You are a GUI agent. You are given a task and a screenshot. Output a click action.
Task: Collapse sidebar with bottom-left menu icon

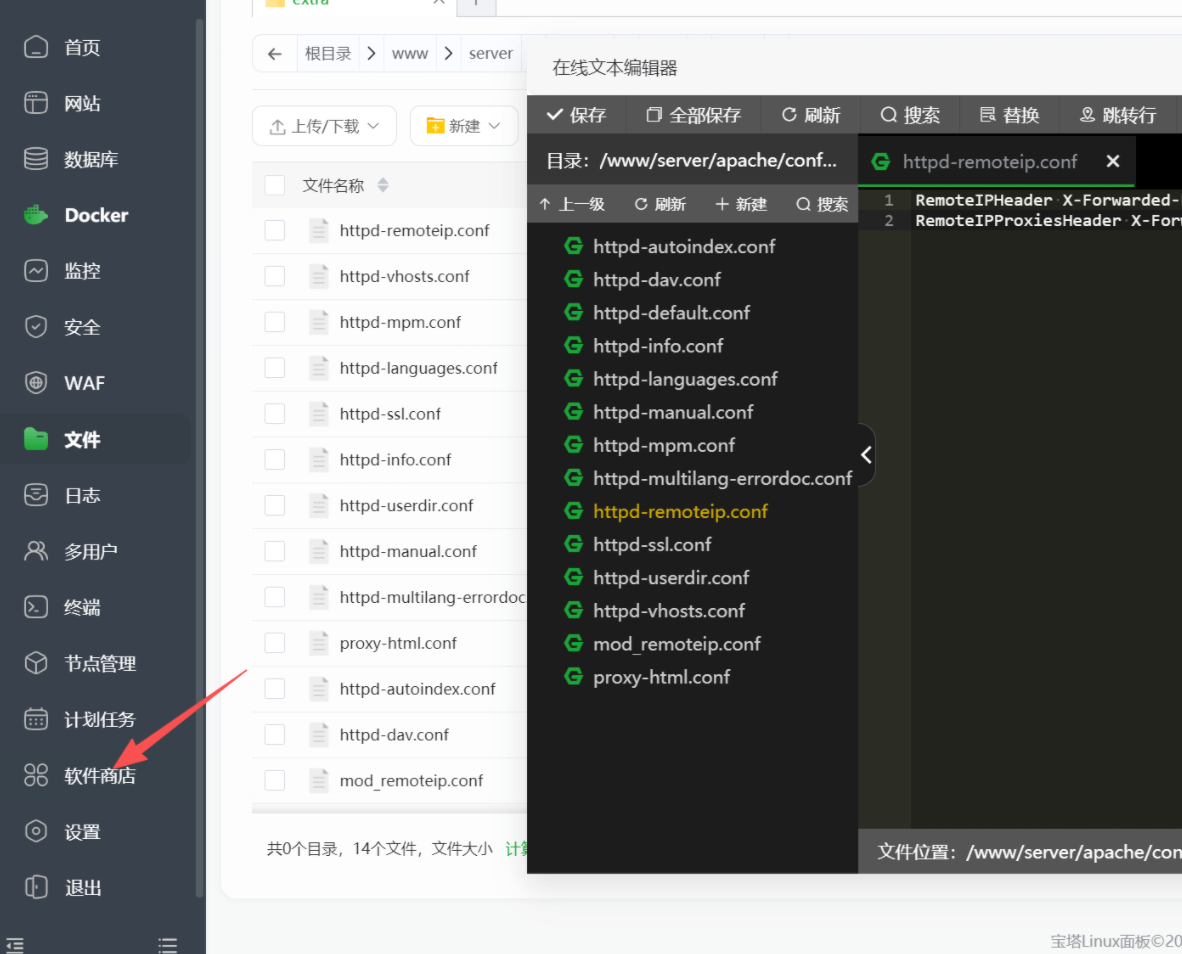[15, 945]
